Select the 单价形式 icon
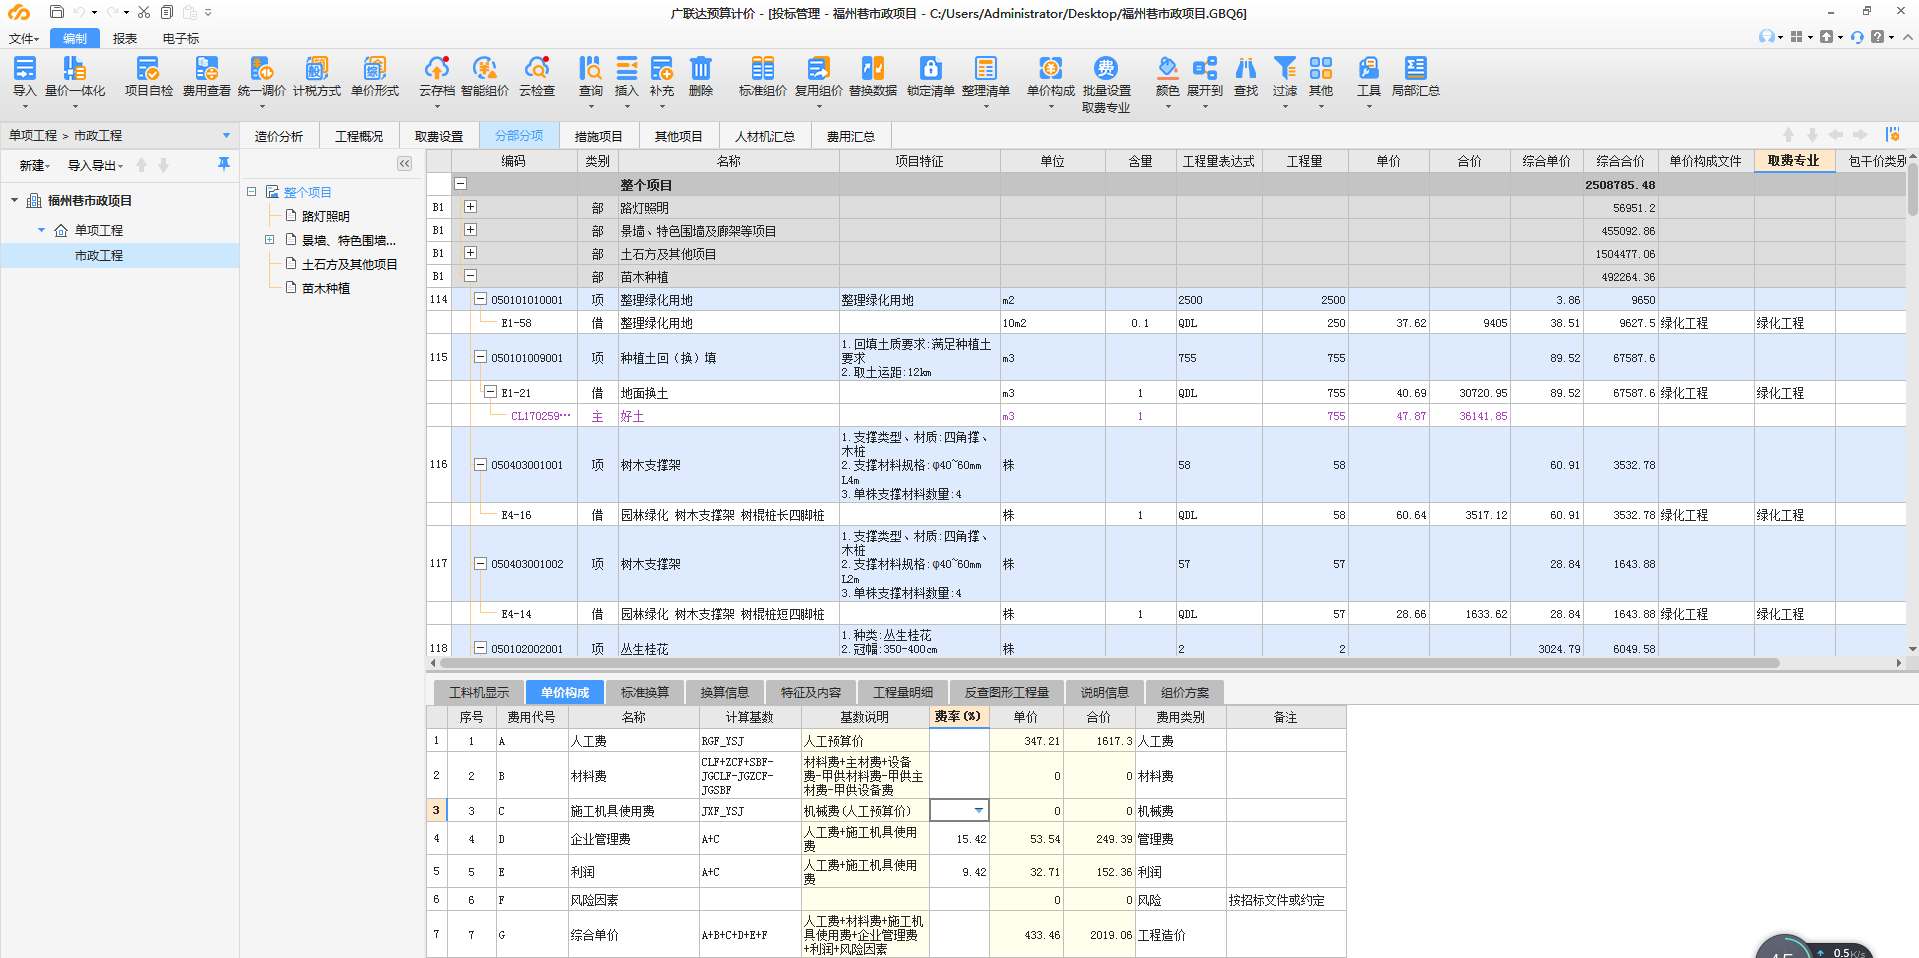Screen dimensions: 1919x958 [x=375, y=77]
